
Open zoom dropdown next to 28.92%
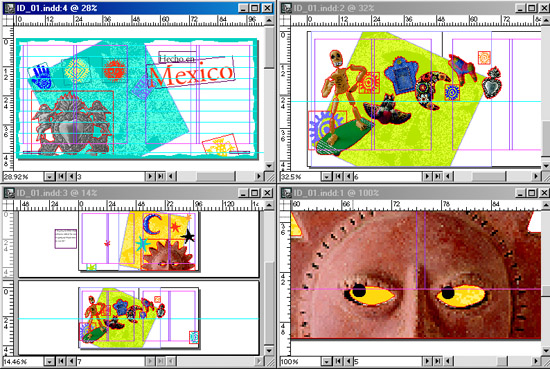coord(49,176)
